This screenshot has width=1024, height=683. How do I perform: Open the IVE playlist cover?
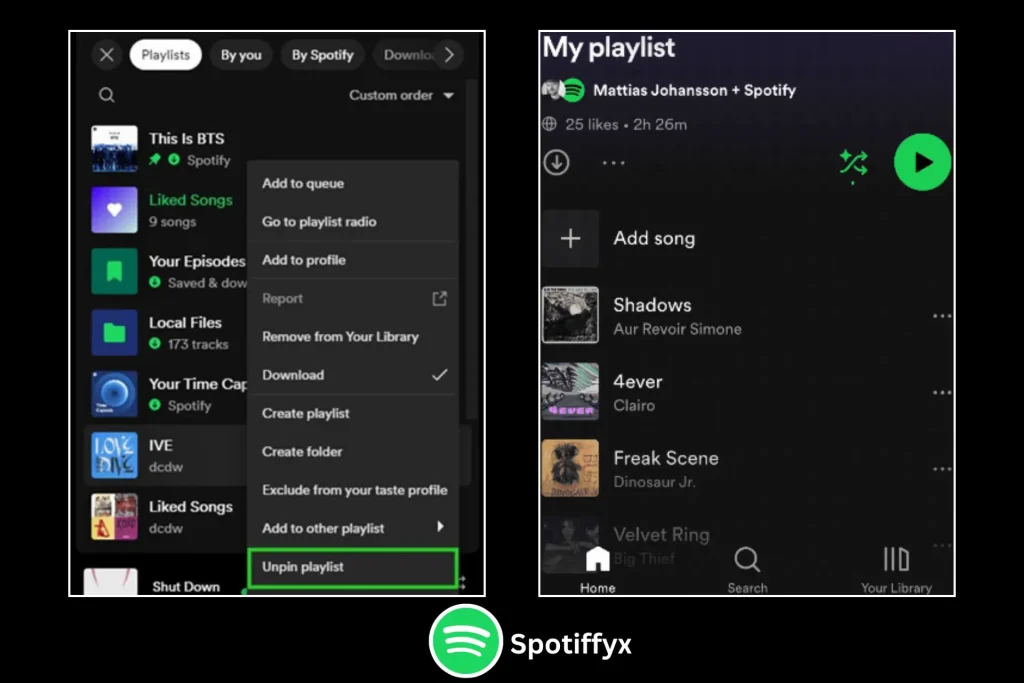(x=114, y=455)
